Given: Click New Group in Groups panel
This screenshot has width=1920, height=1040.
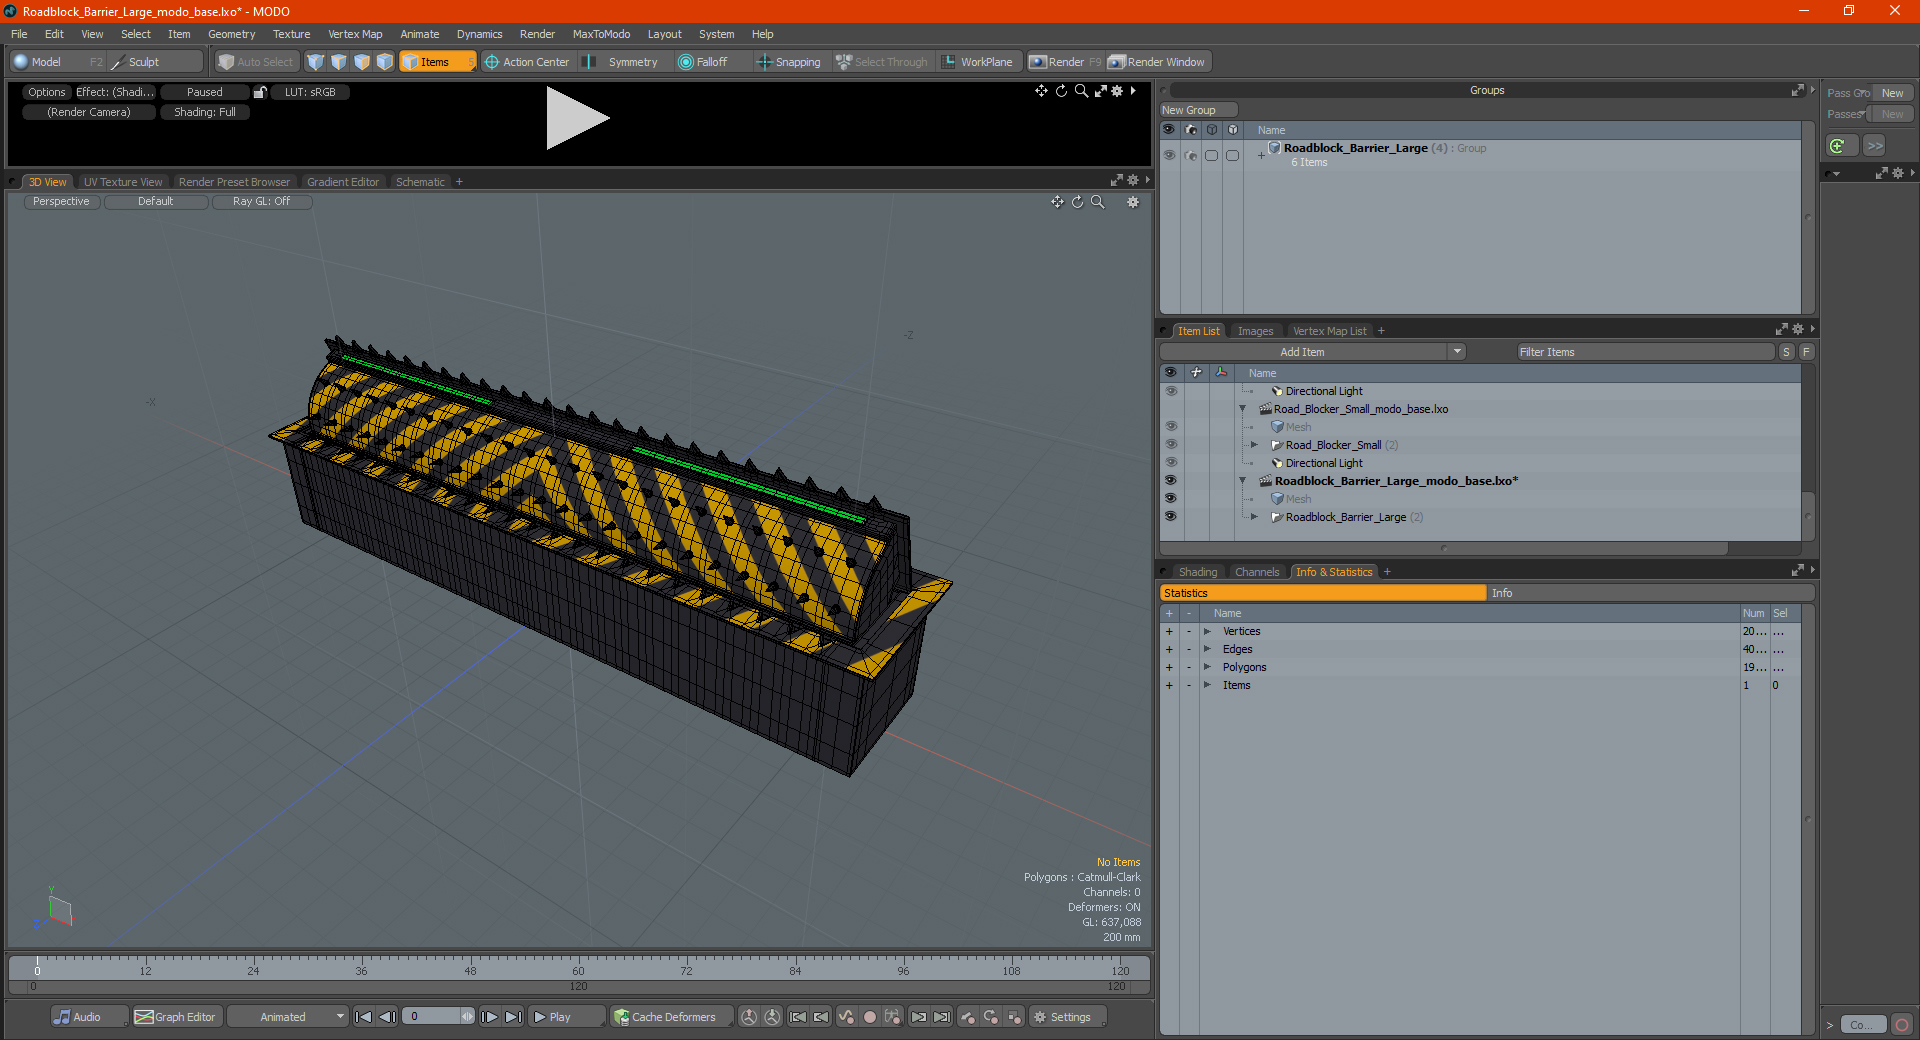Looking at the screenshot, I should point(1198,110).
